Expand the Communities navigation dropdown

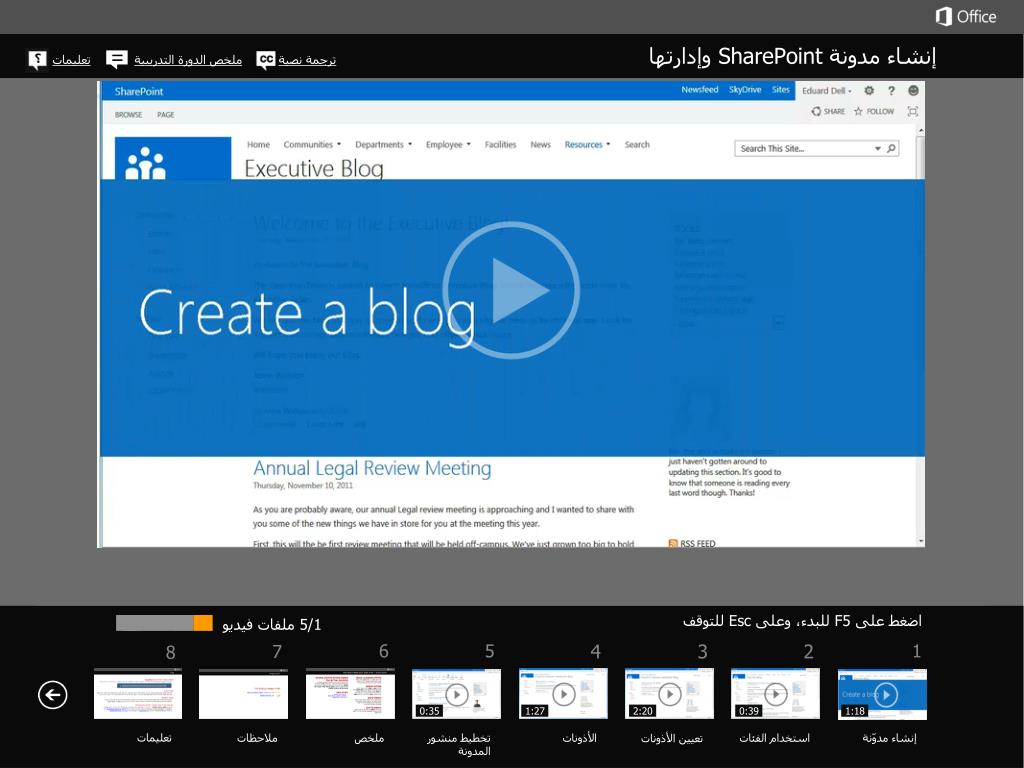coord(312,144)
